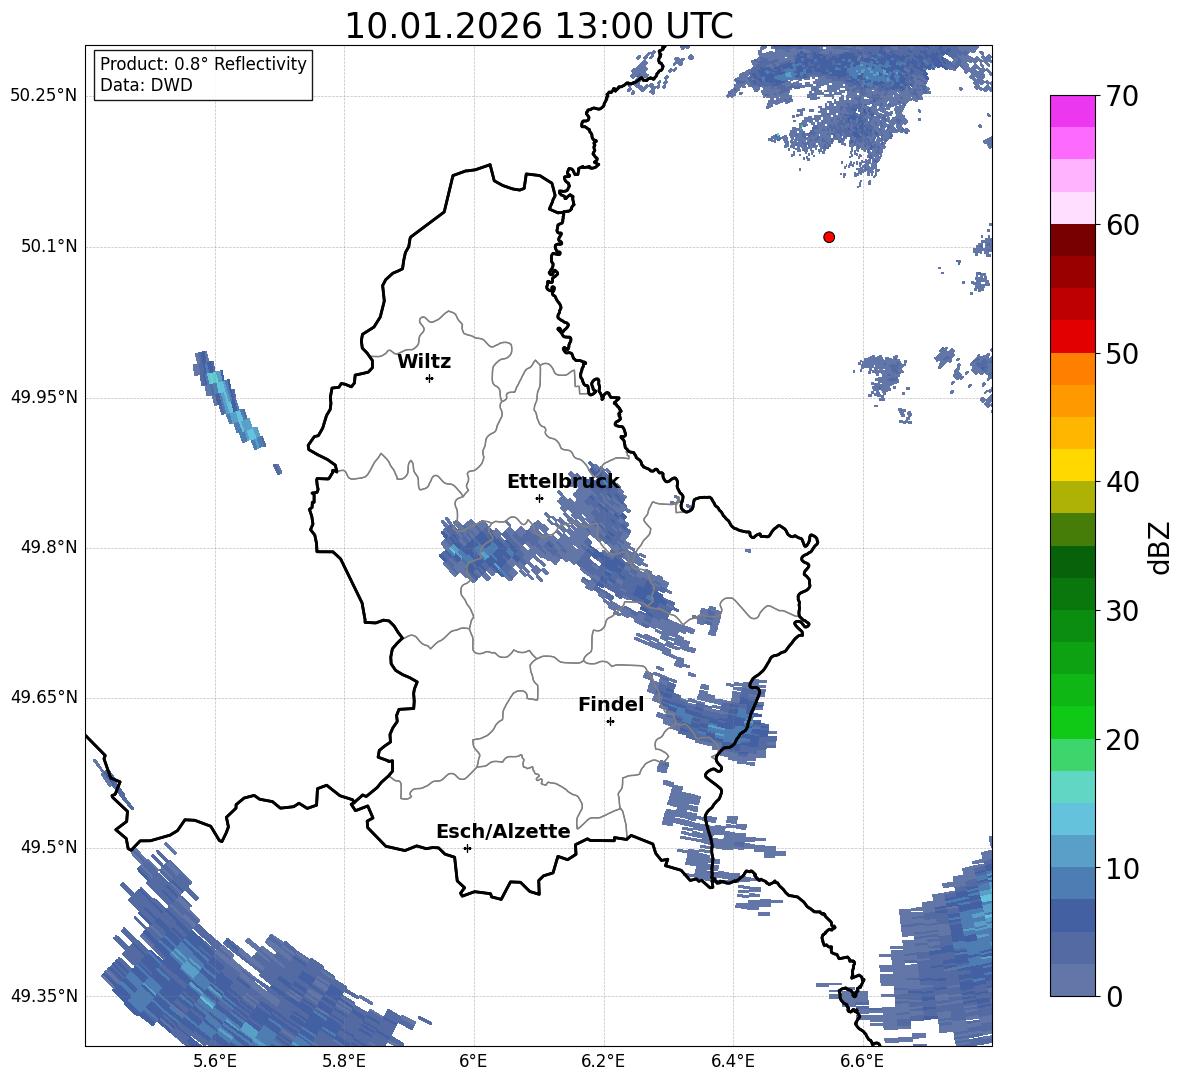Click the 6°E longitude tick label

click(x=473, y=1061)
